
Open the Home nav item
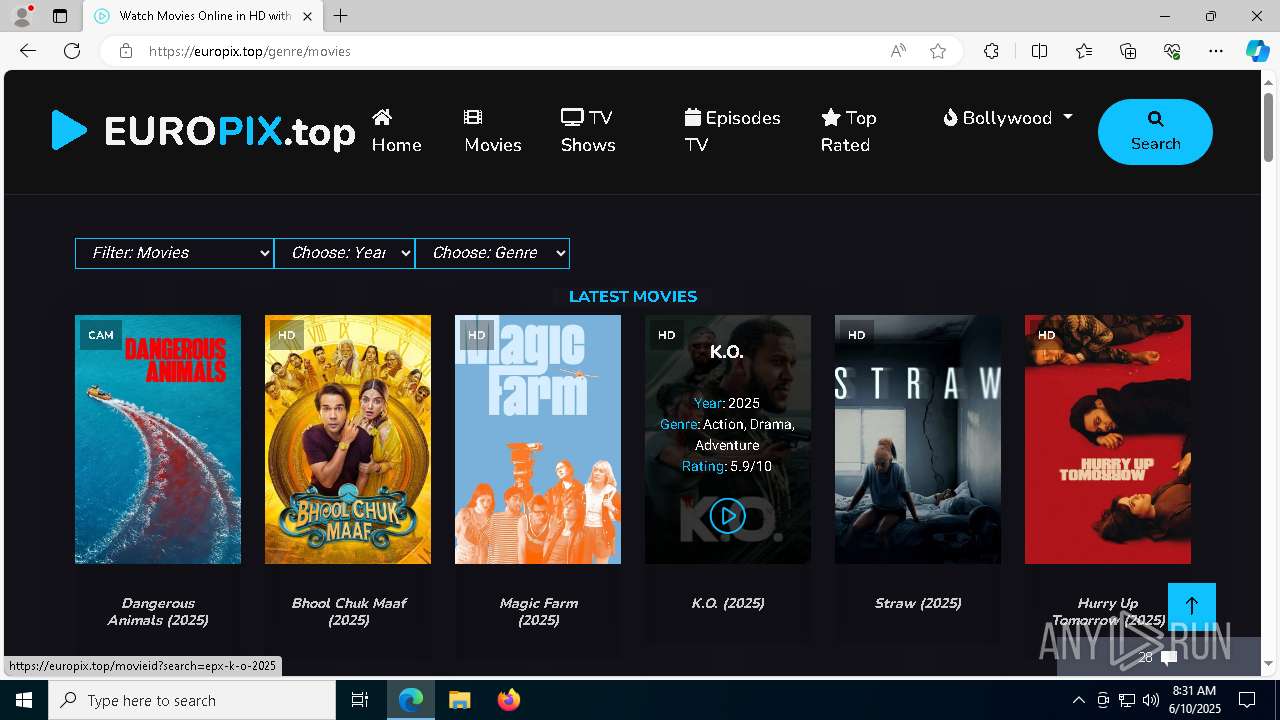tap(396, 131)
